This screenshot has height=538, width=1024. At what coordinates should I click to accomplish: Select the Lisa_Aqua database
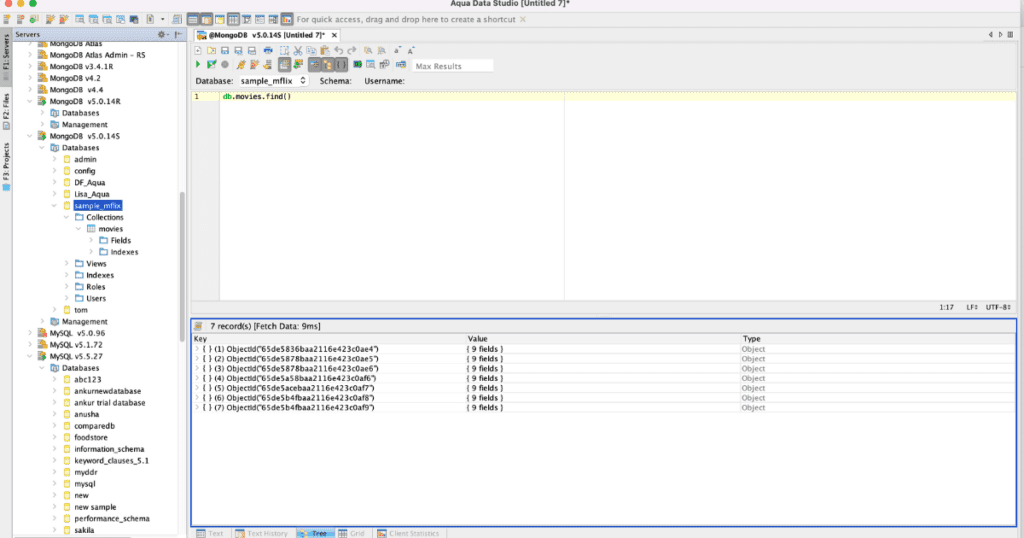click(x=91, y=194)
